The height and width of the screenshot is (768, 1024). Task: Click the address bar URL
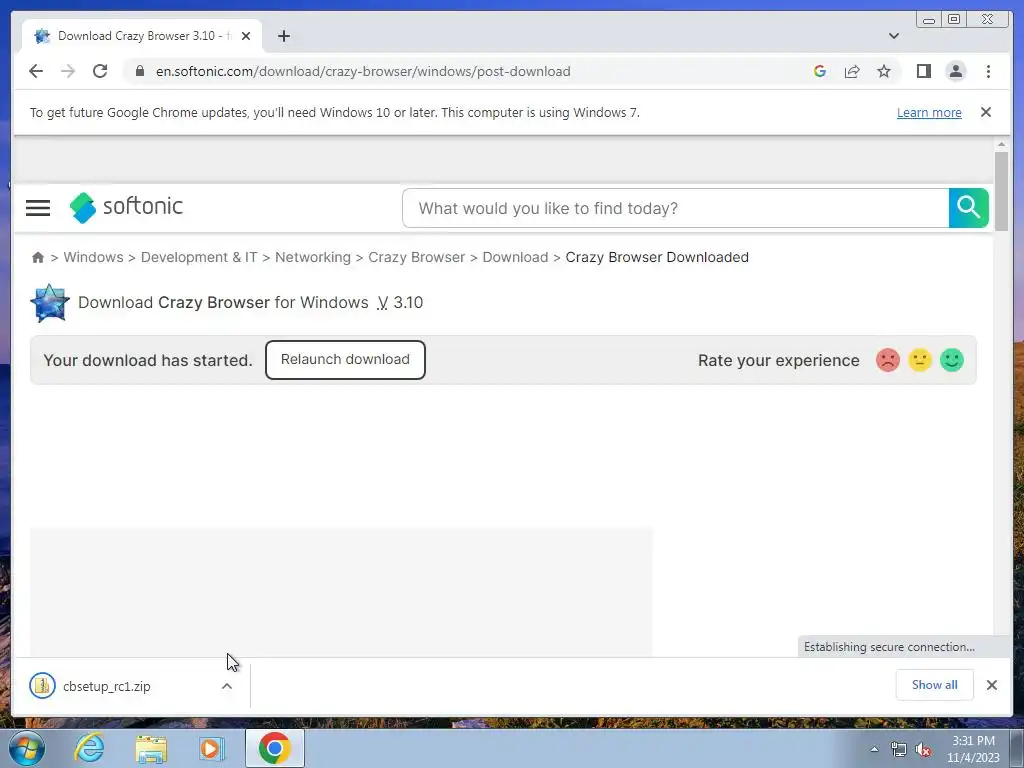point(362,71)
